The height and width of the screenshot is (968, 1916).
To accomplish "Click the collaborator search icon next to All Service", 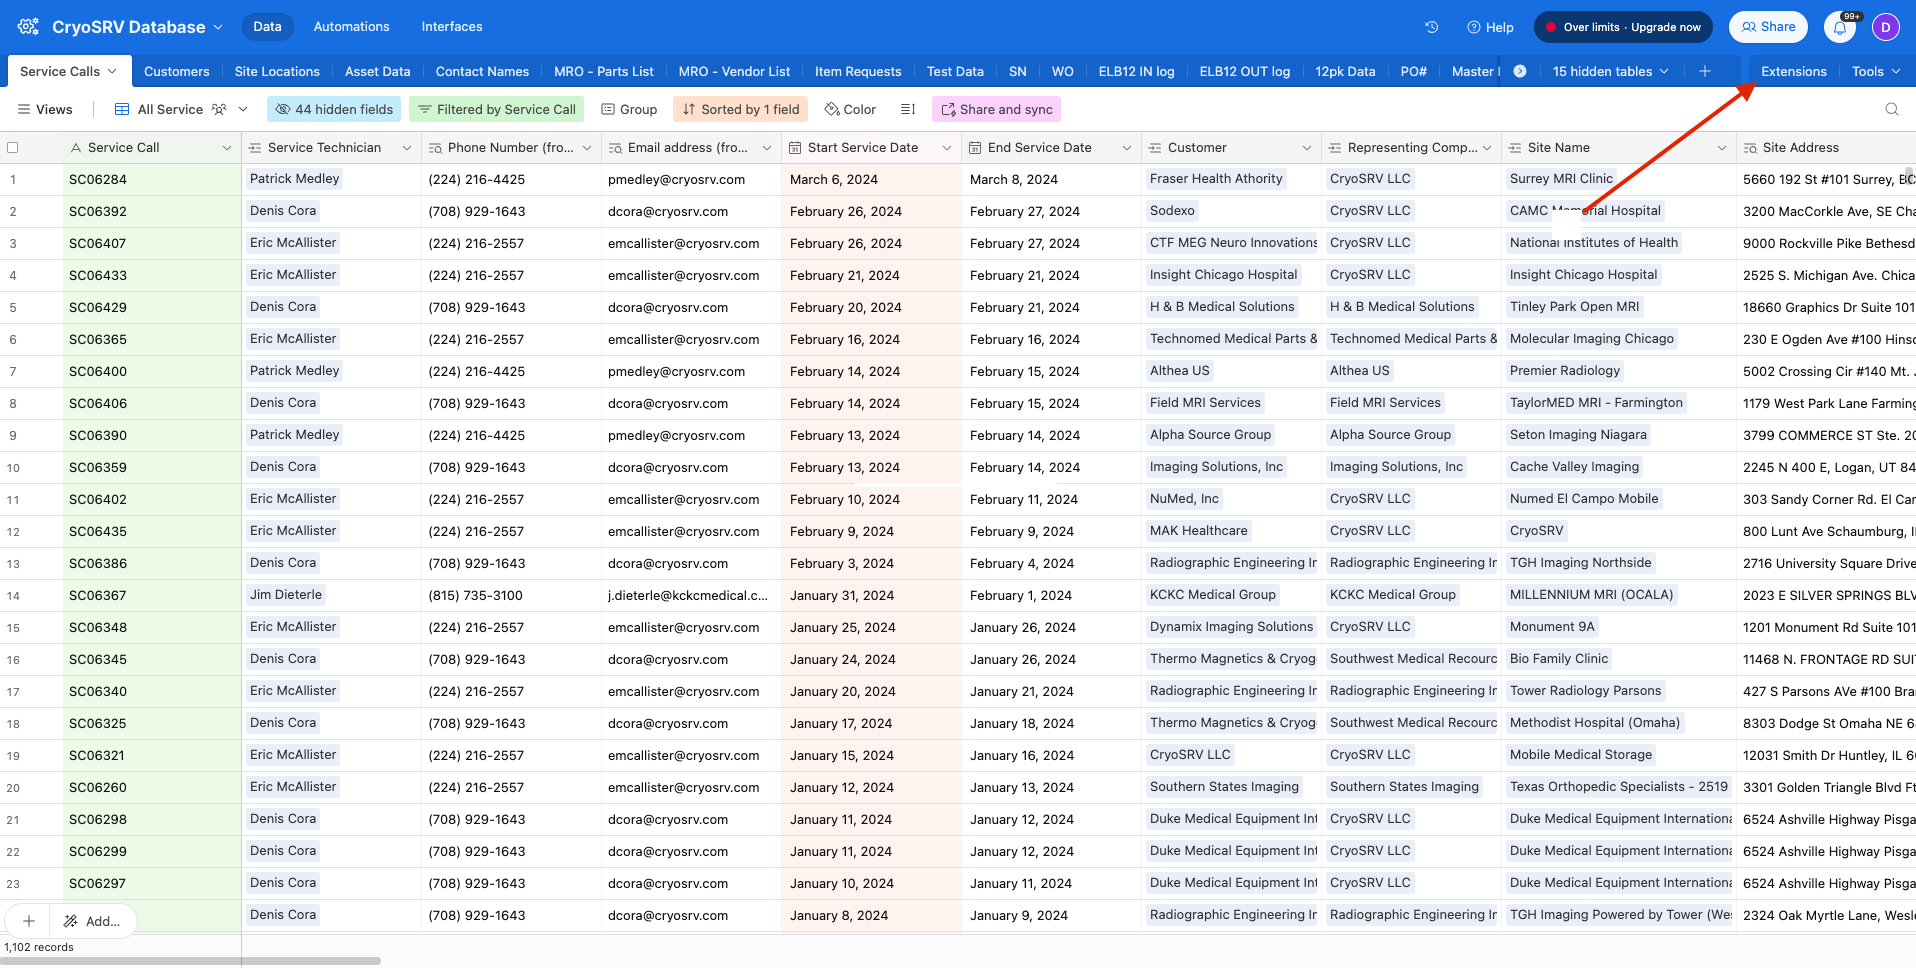I will [218, 109].
